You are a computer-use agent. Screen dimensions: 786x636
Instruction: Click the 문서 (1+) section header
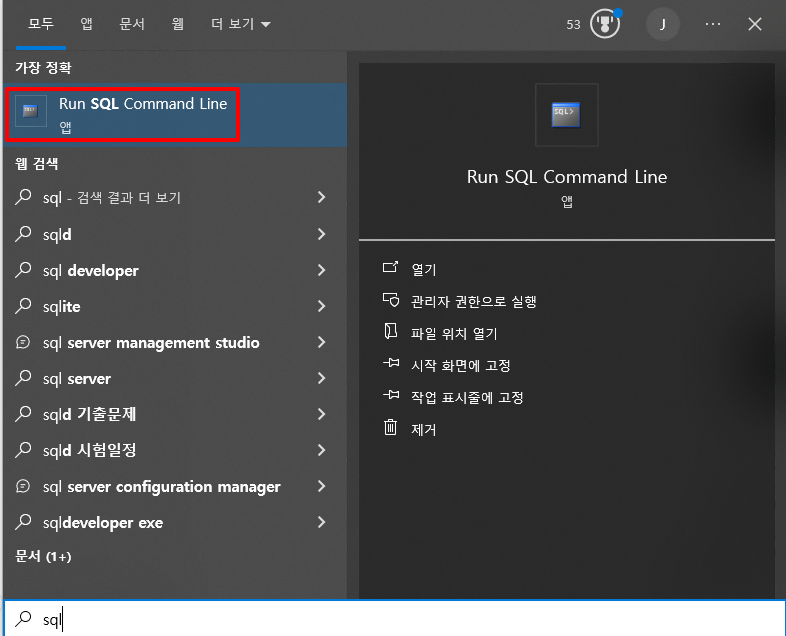(x=43, y=556)
